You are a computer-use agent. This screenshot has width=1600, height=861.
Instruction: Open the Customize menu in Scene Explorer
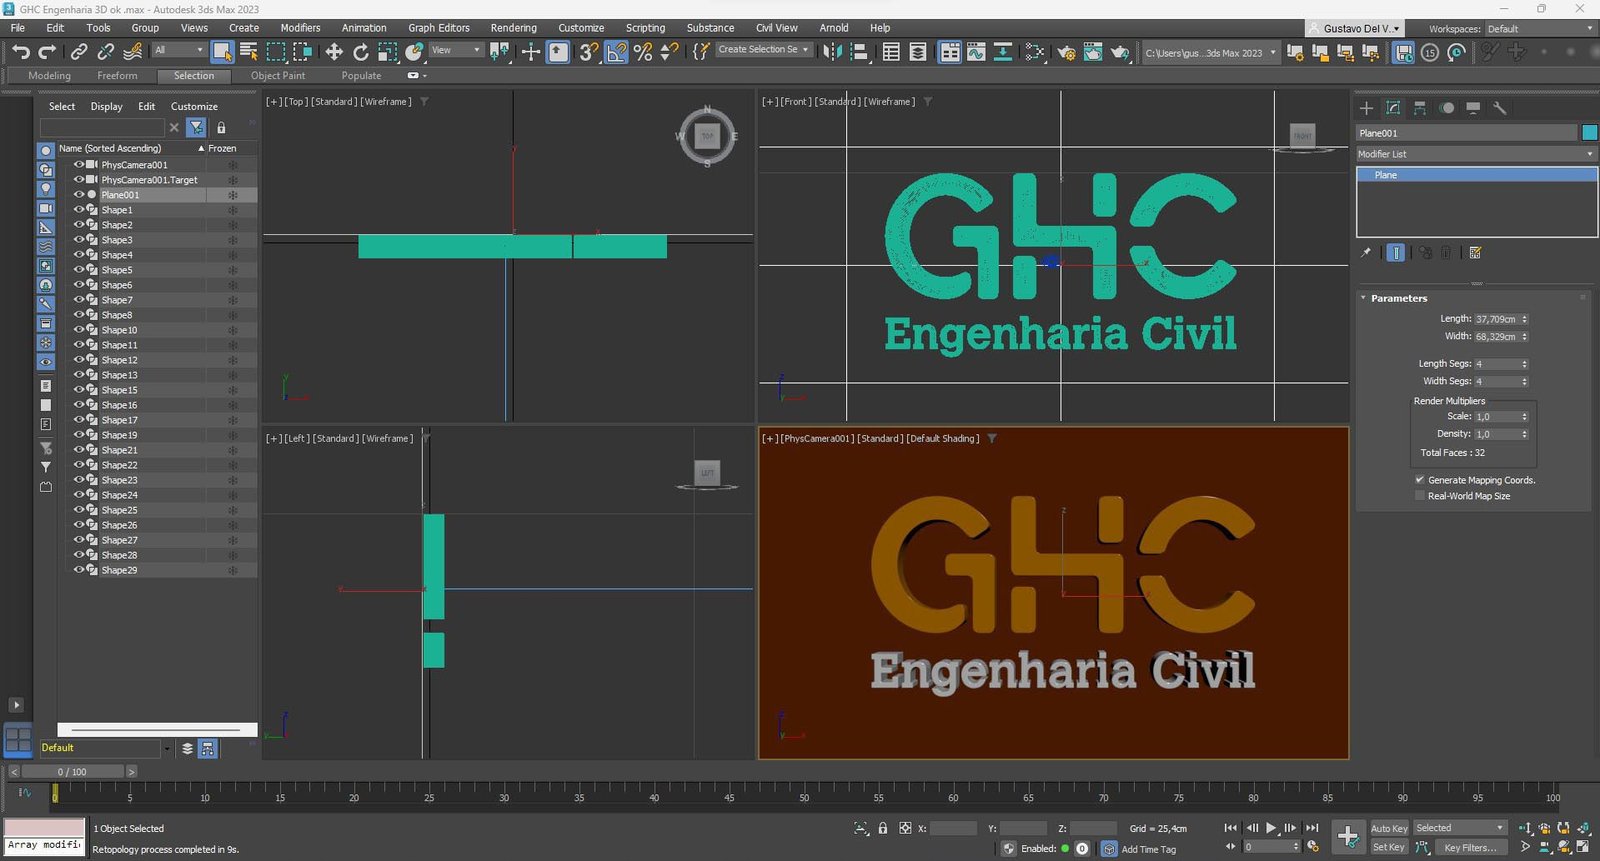click(x=194, y=106)
